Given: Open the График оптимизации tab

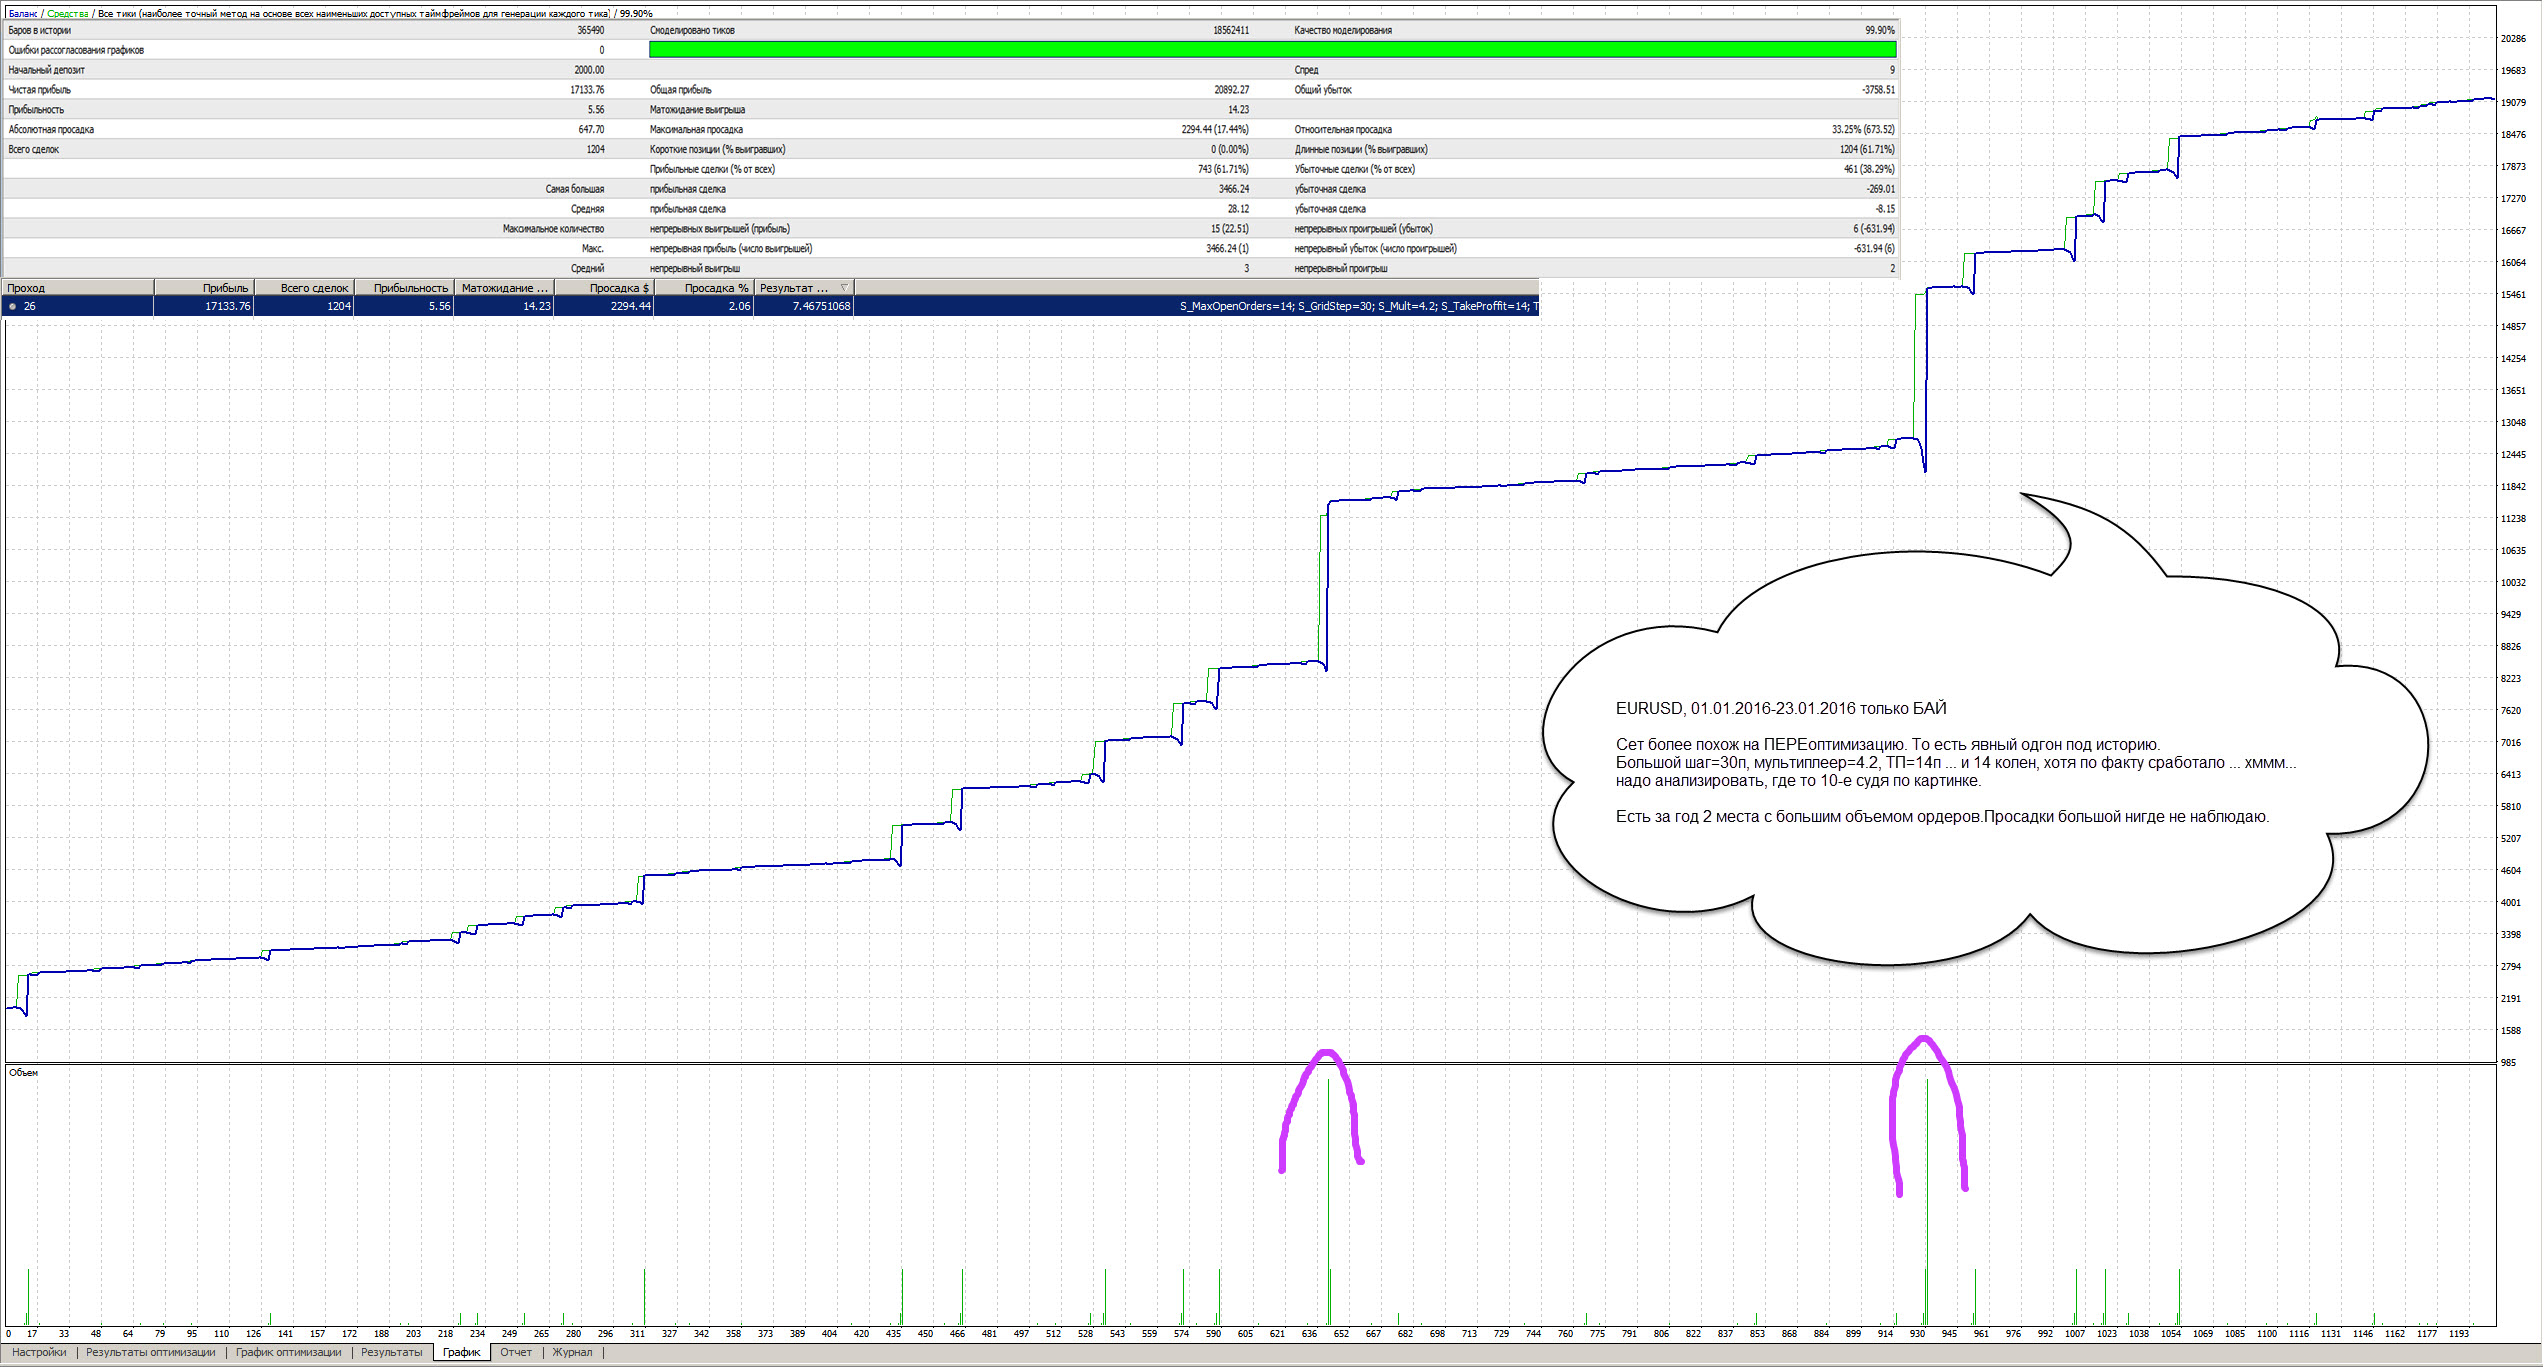Looking at the screenshot, I should 289,1352.
